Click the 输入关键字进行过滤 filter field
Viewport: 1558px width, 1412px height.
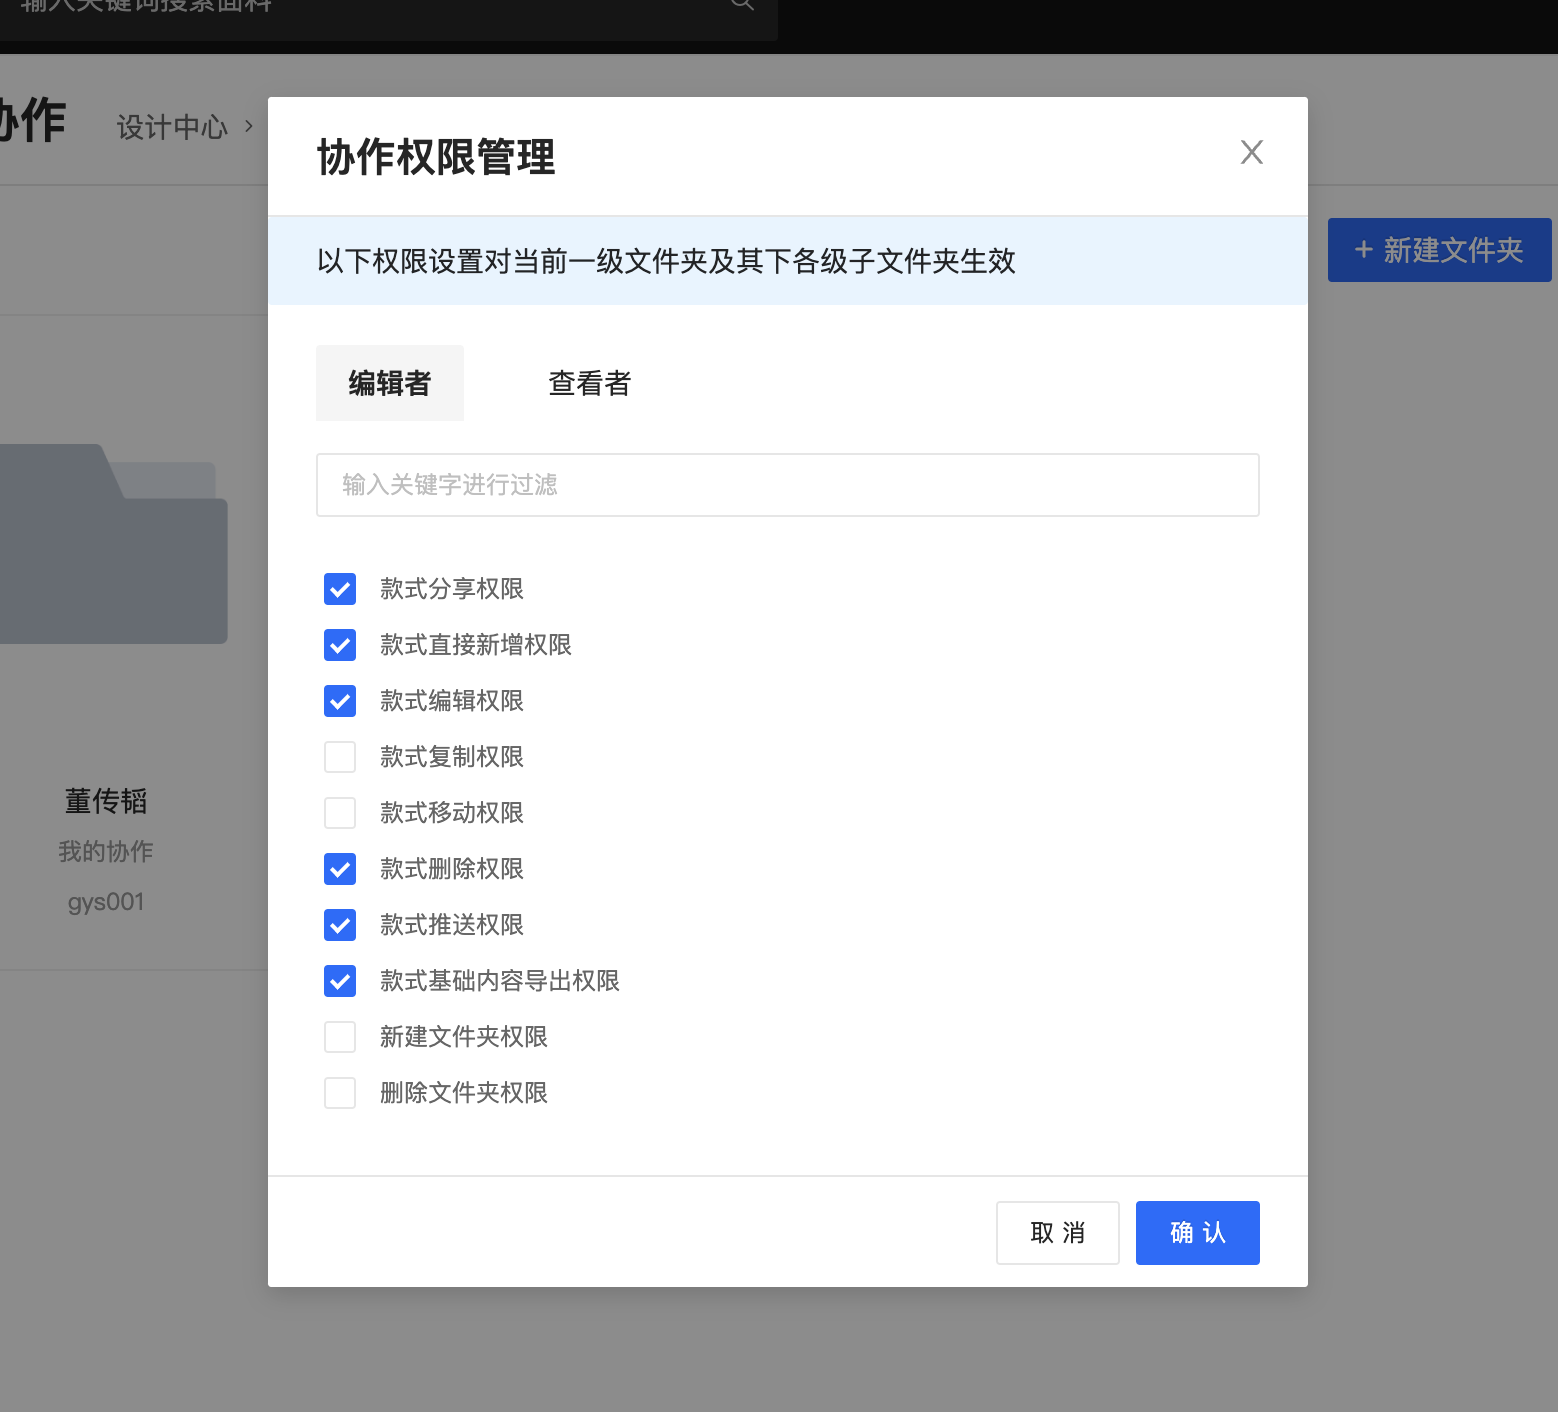coord(787,485)
